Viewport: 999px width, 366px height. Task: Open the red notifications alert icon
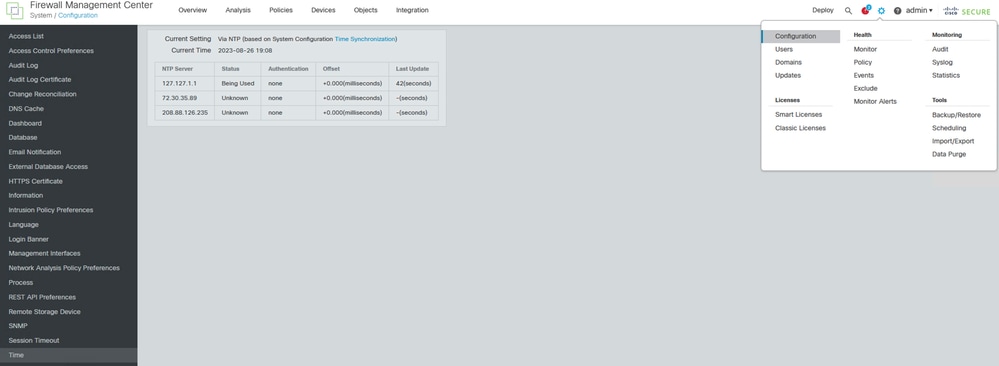click(x=865, y=10)
